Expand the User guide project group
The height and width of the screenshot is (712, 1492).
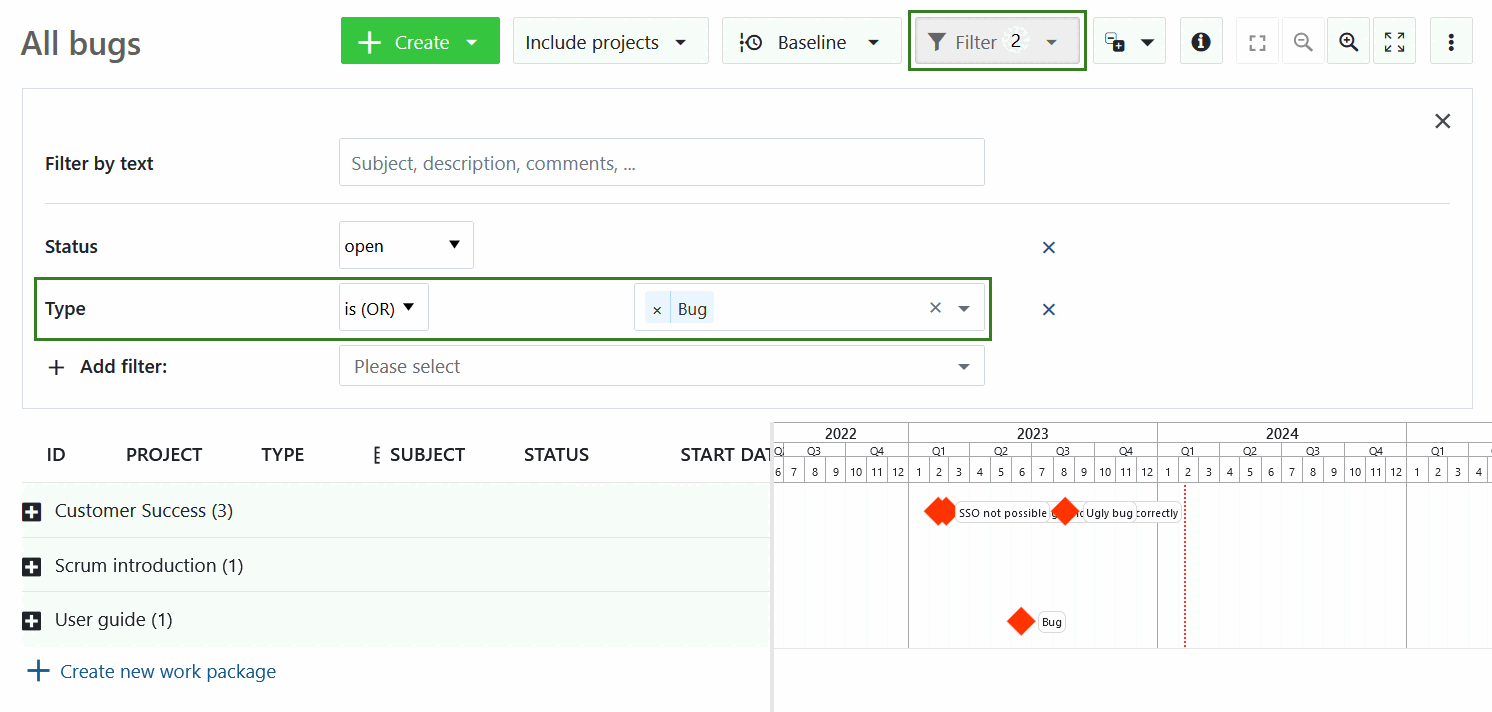click(x=33, y=619)
